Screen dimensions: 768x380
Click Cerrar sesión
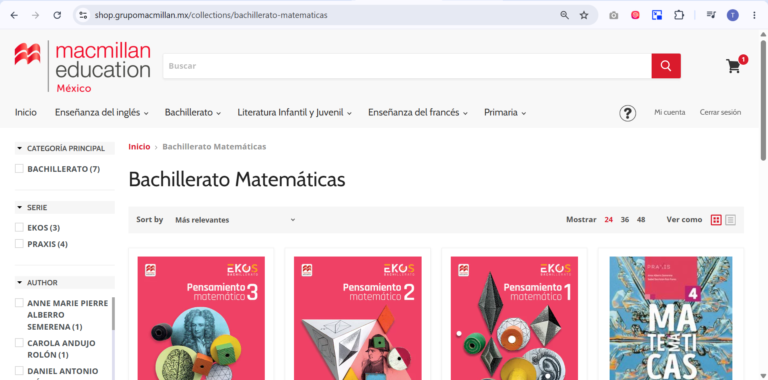tap(720, 112)
